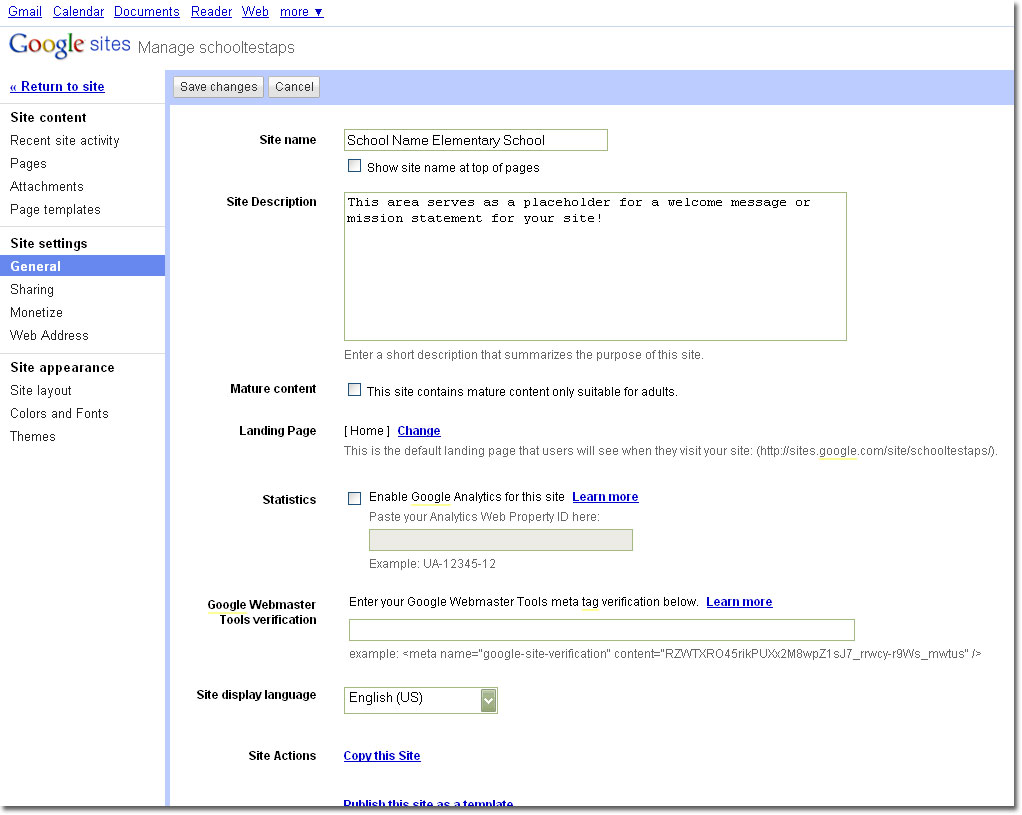This screenshot has width=1022, height=815.
Task: Click the 'Site Actions' label
Action: (x=282, y=756)
